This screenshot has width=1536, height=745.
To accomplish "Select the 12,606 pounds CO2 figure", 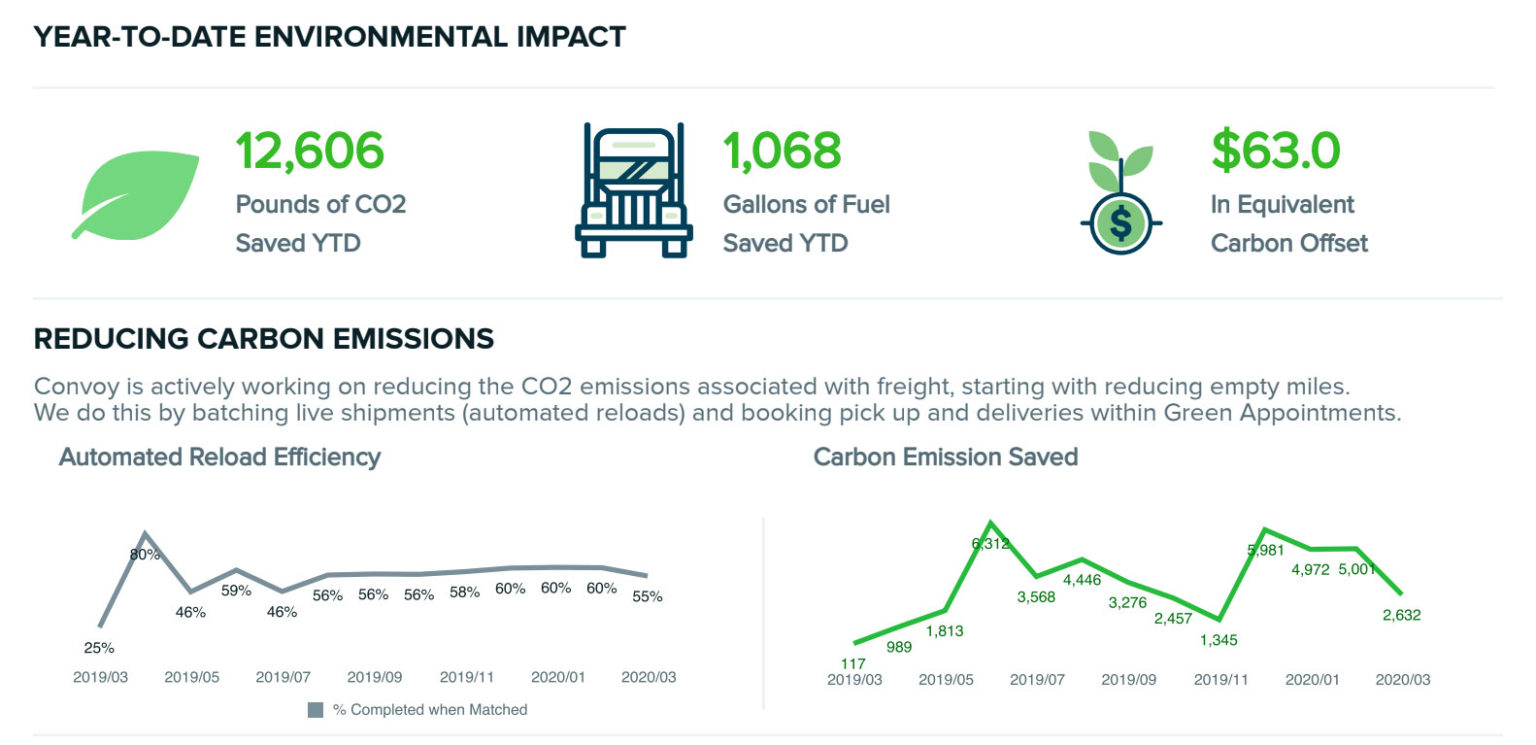I will [x=310, y=150].
